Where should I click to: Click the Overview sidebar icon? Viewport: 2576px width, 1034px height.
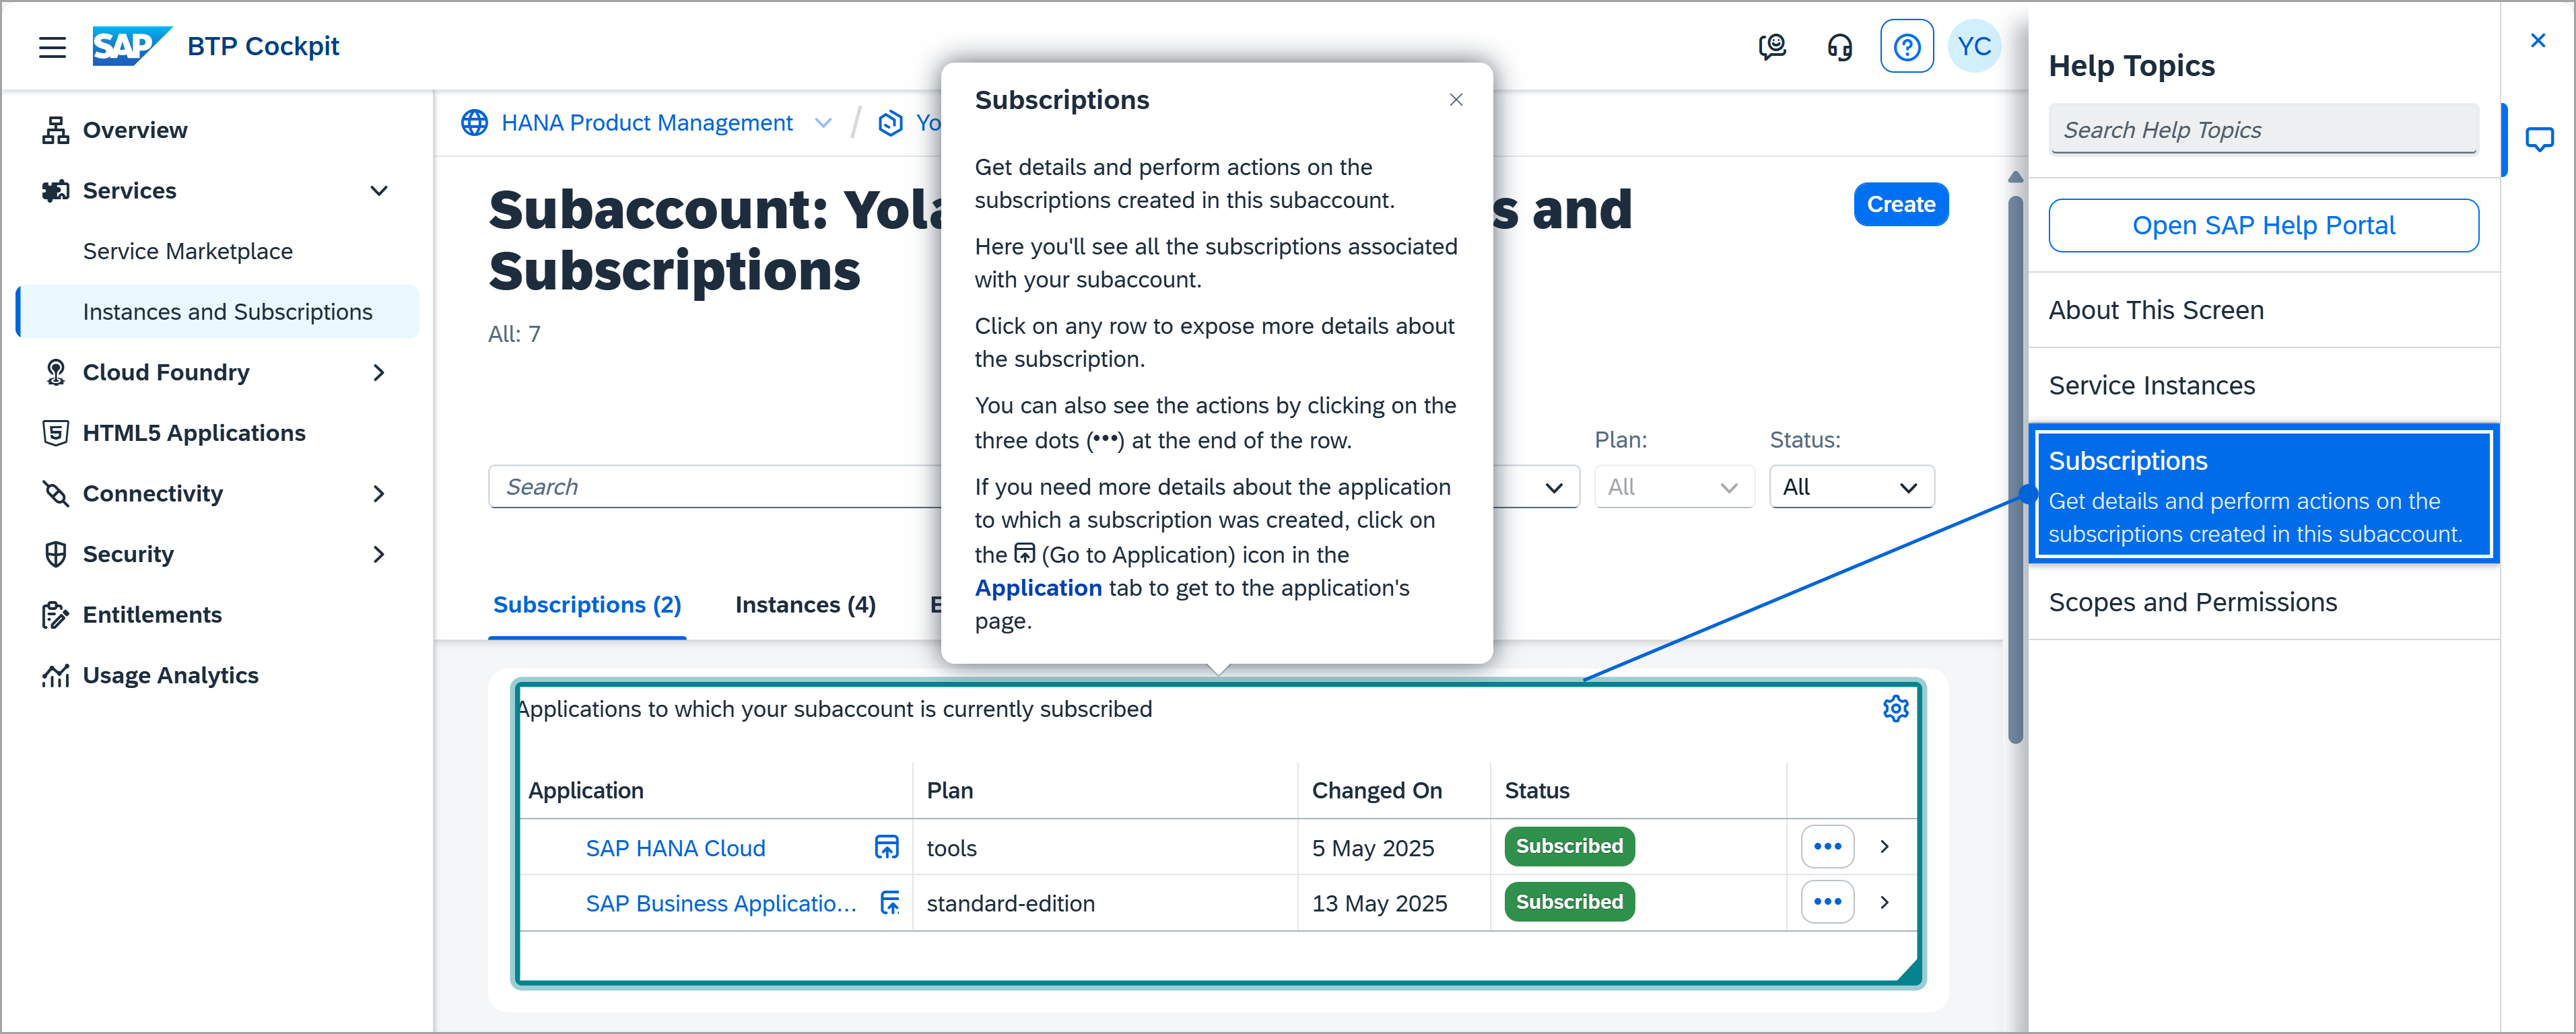[x=56, y=130]
